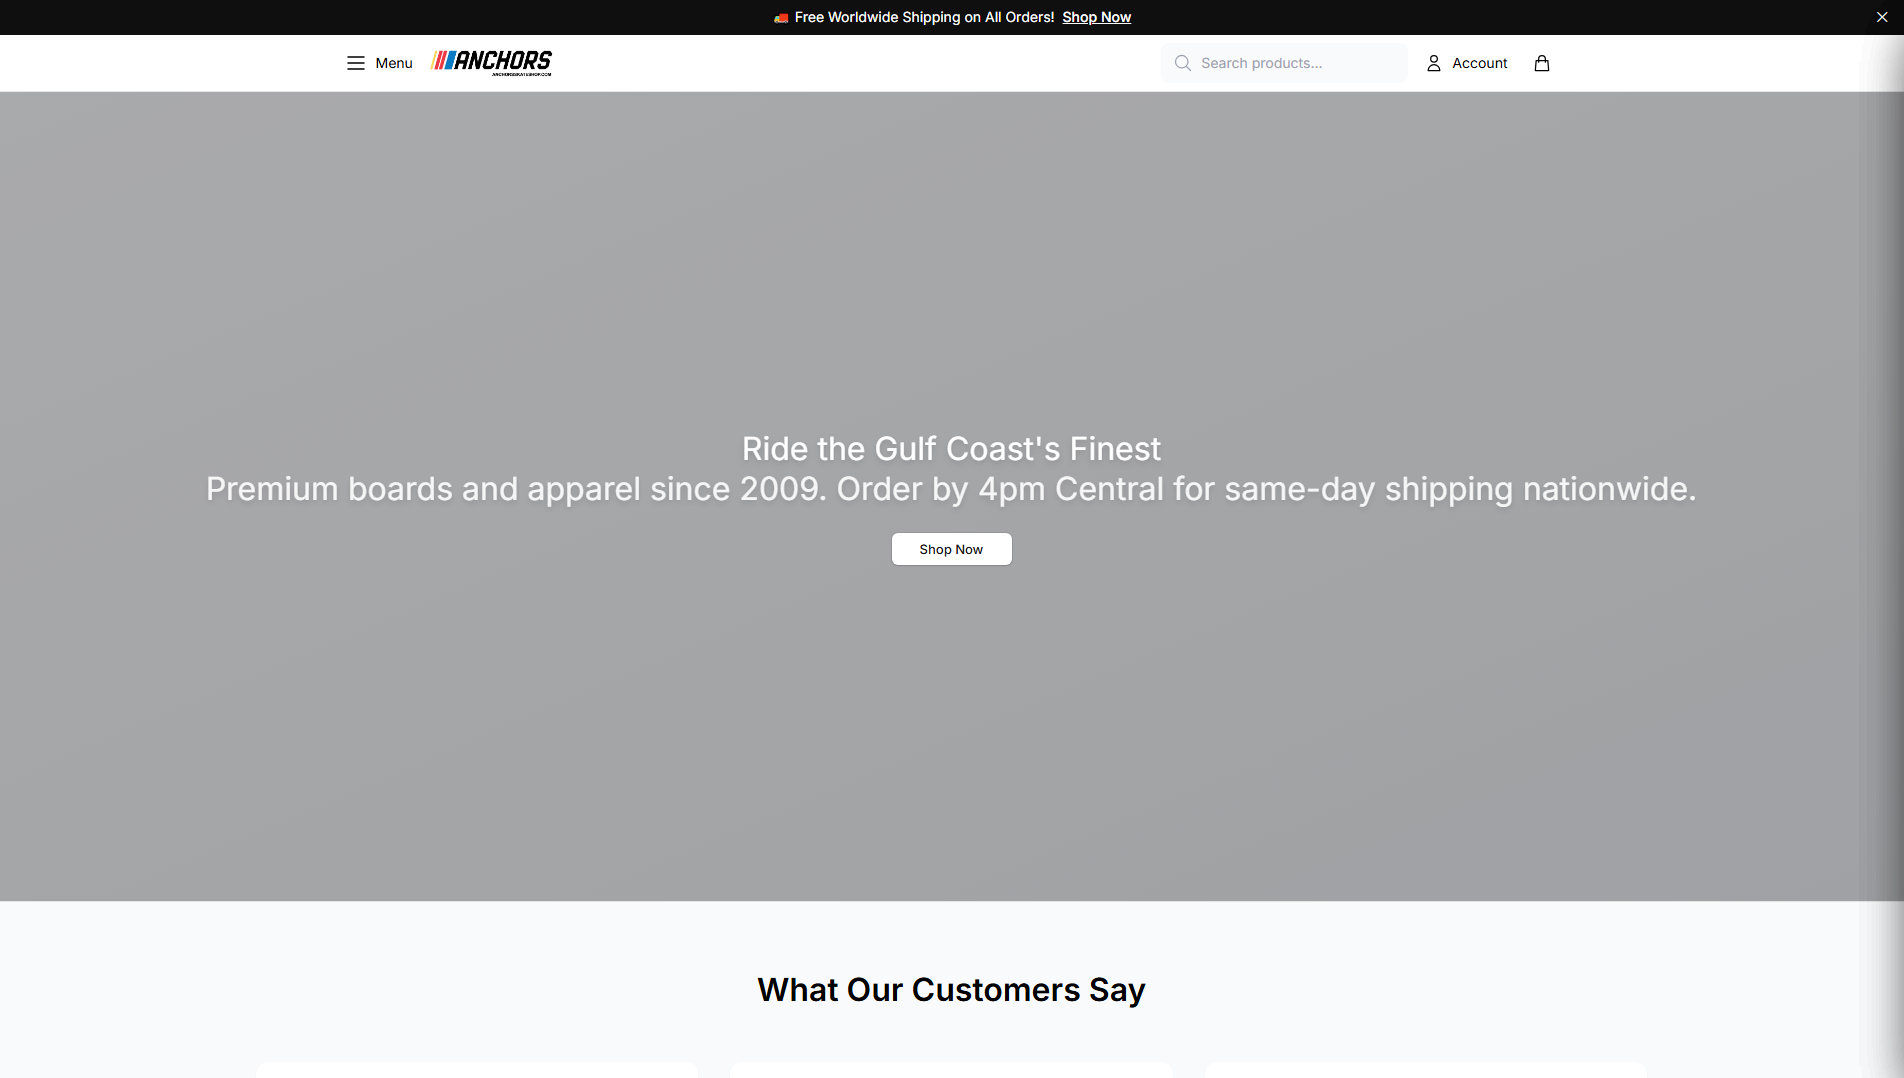Open the hamburger Menu icon

355,63
